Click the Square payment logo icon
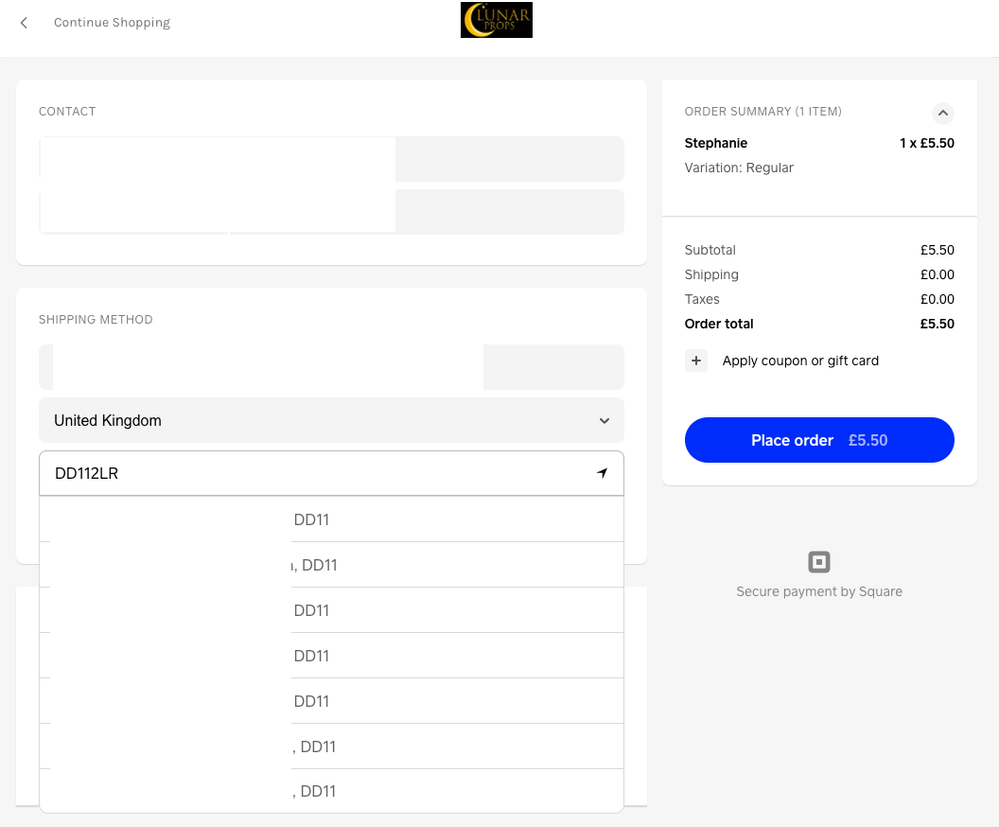This screenshot has width=999, height=827. 819,562
